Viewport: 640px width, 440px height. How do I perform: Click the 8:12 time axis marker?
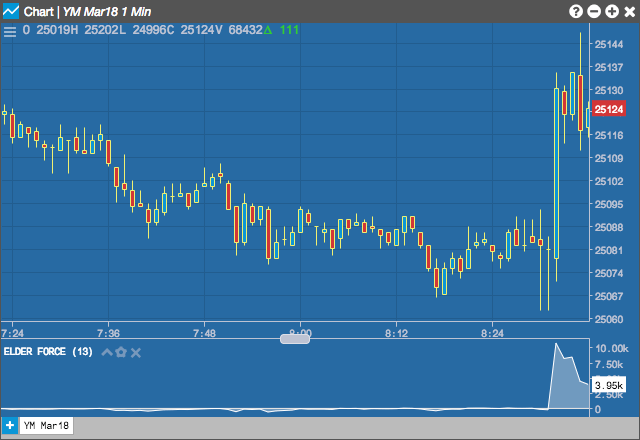pyautogui.click(x=396, y=333)
